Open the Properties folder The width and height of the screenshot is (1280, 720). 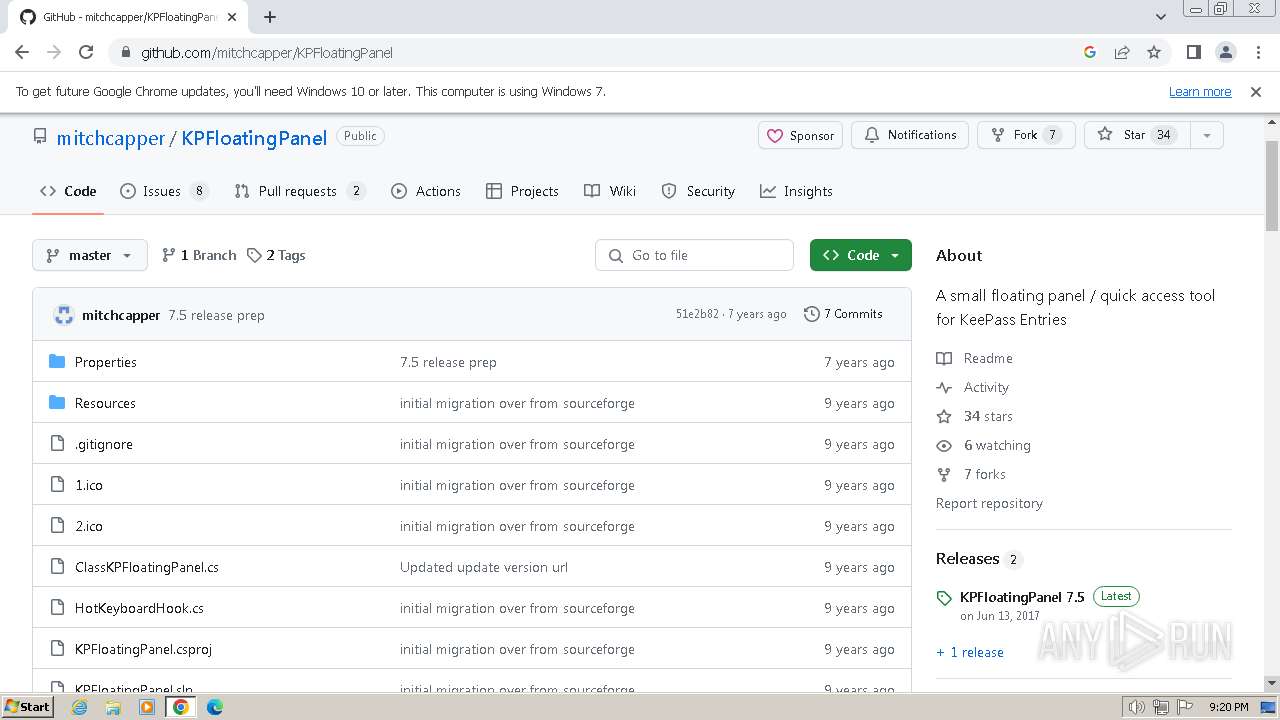tap(106, 362)
